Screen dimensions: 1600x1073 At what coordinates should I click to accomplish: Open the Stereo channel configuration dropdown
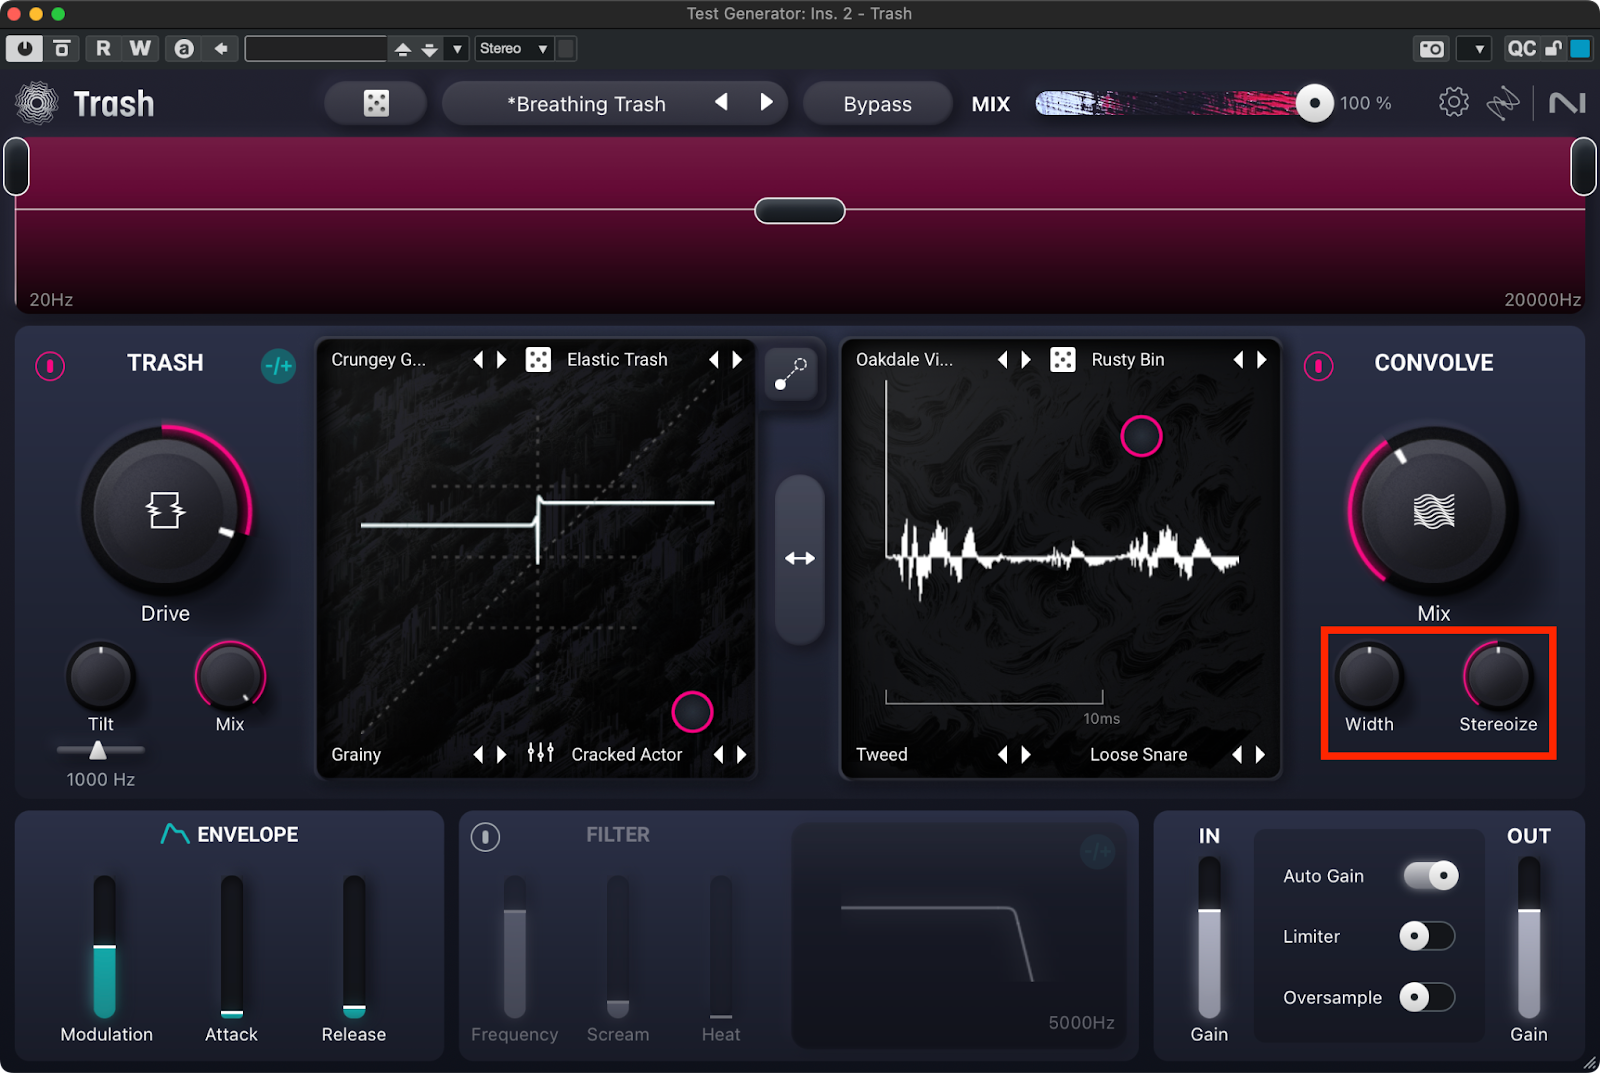pos(514,48)
